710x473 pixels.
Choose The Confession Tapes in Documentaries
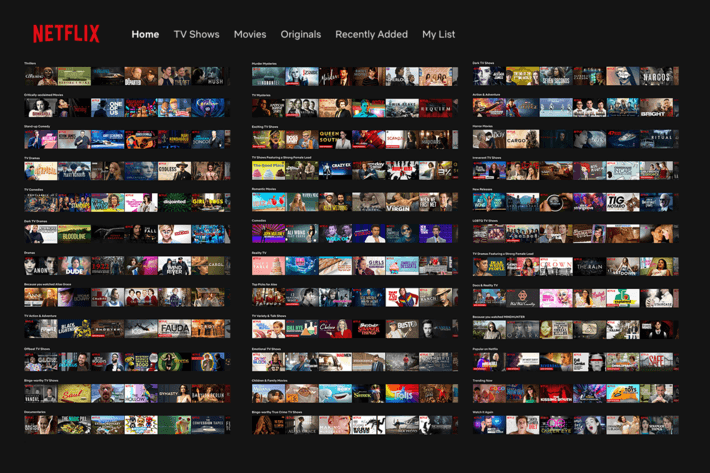208,425
